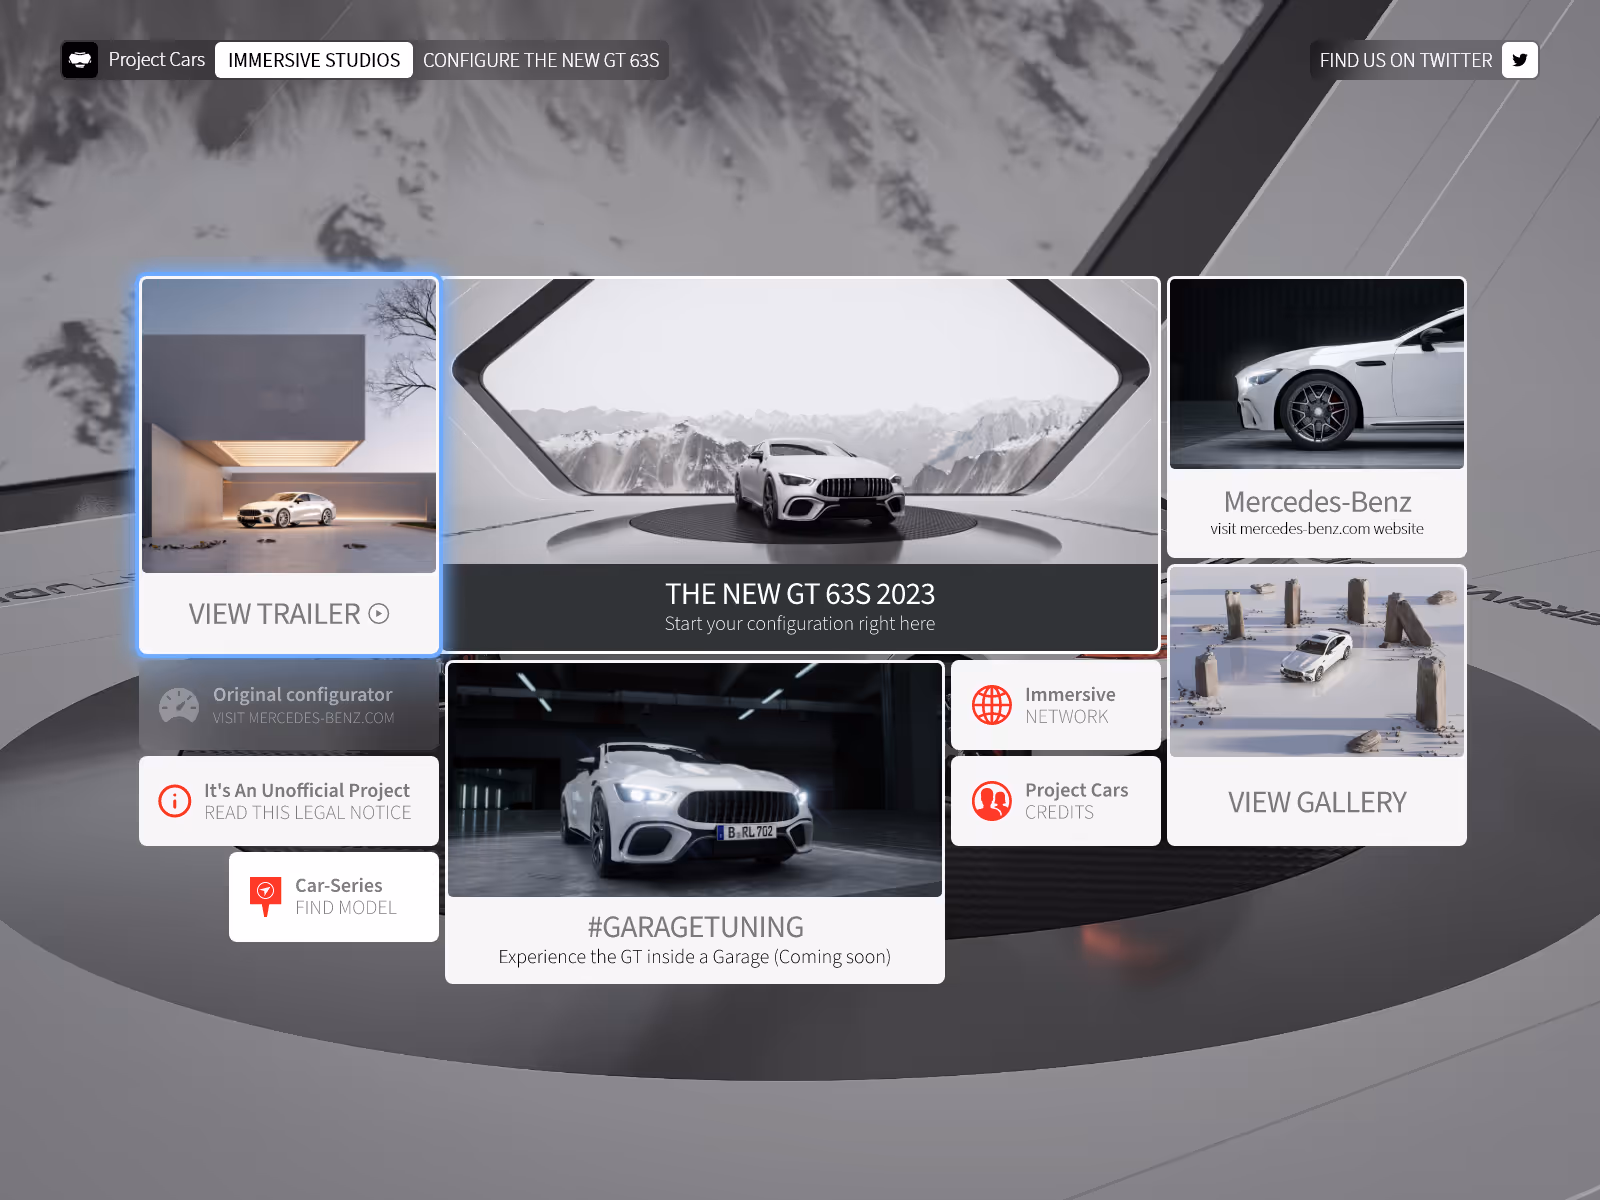The width and height of the screenshot is (1600, 1200).
Task: Click the View Trailer label
Action: click(274, 614)
